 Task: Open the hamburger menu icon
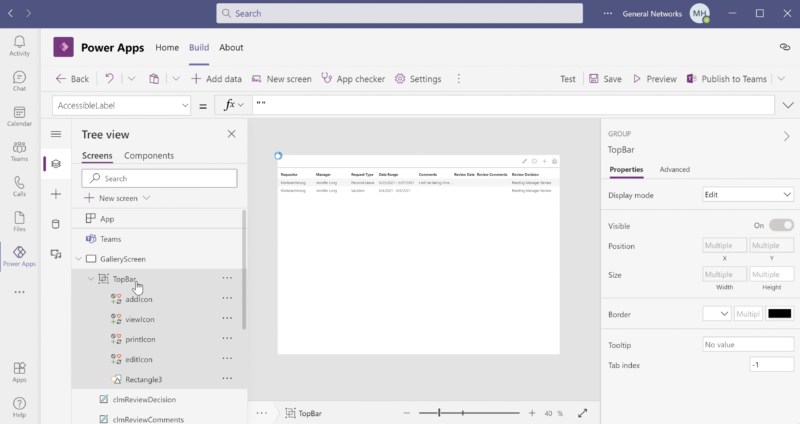point(56,134)
